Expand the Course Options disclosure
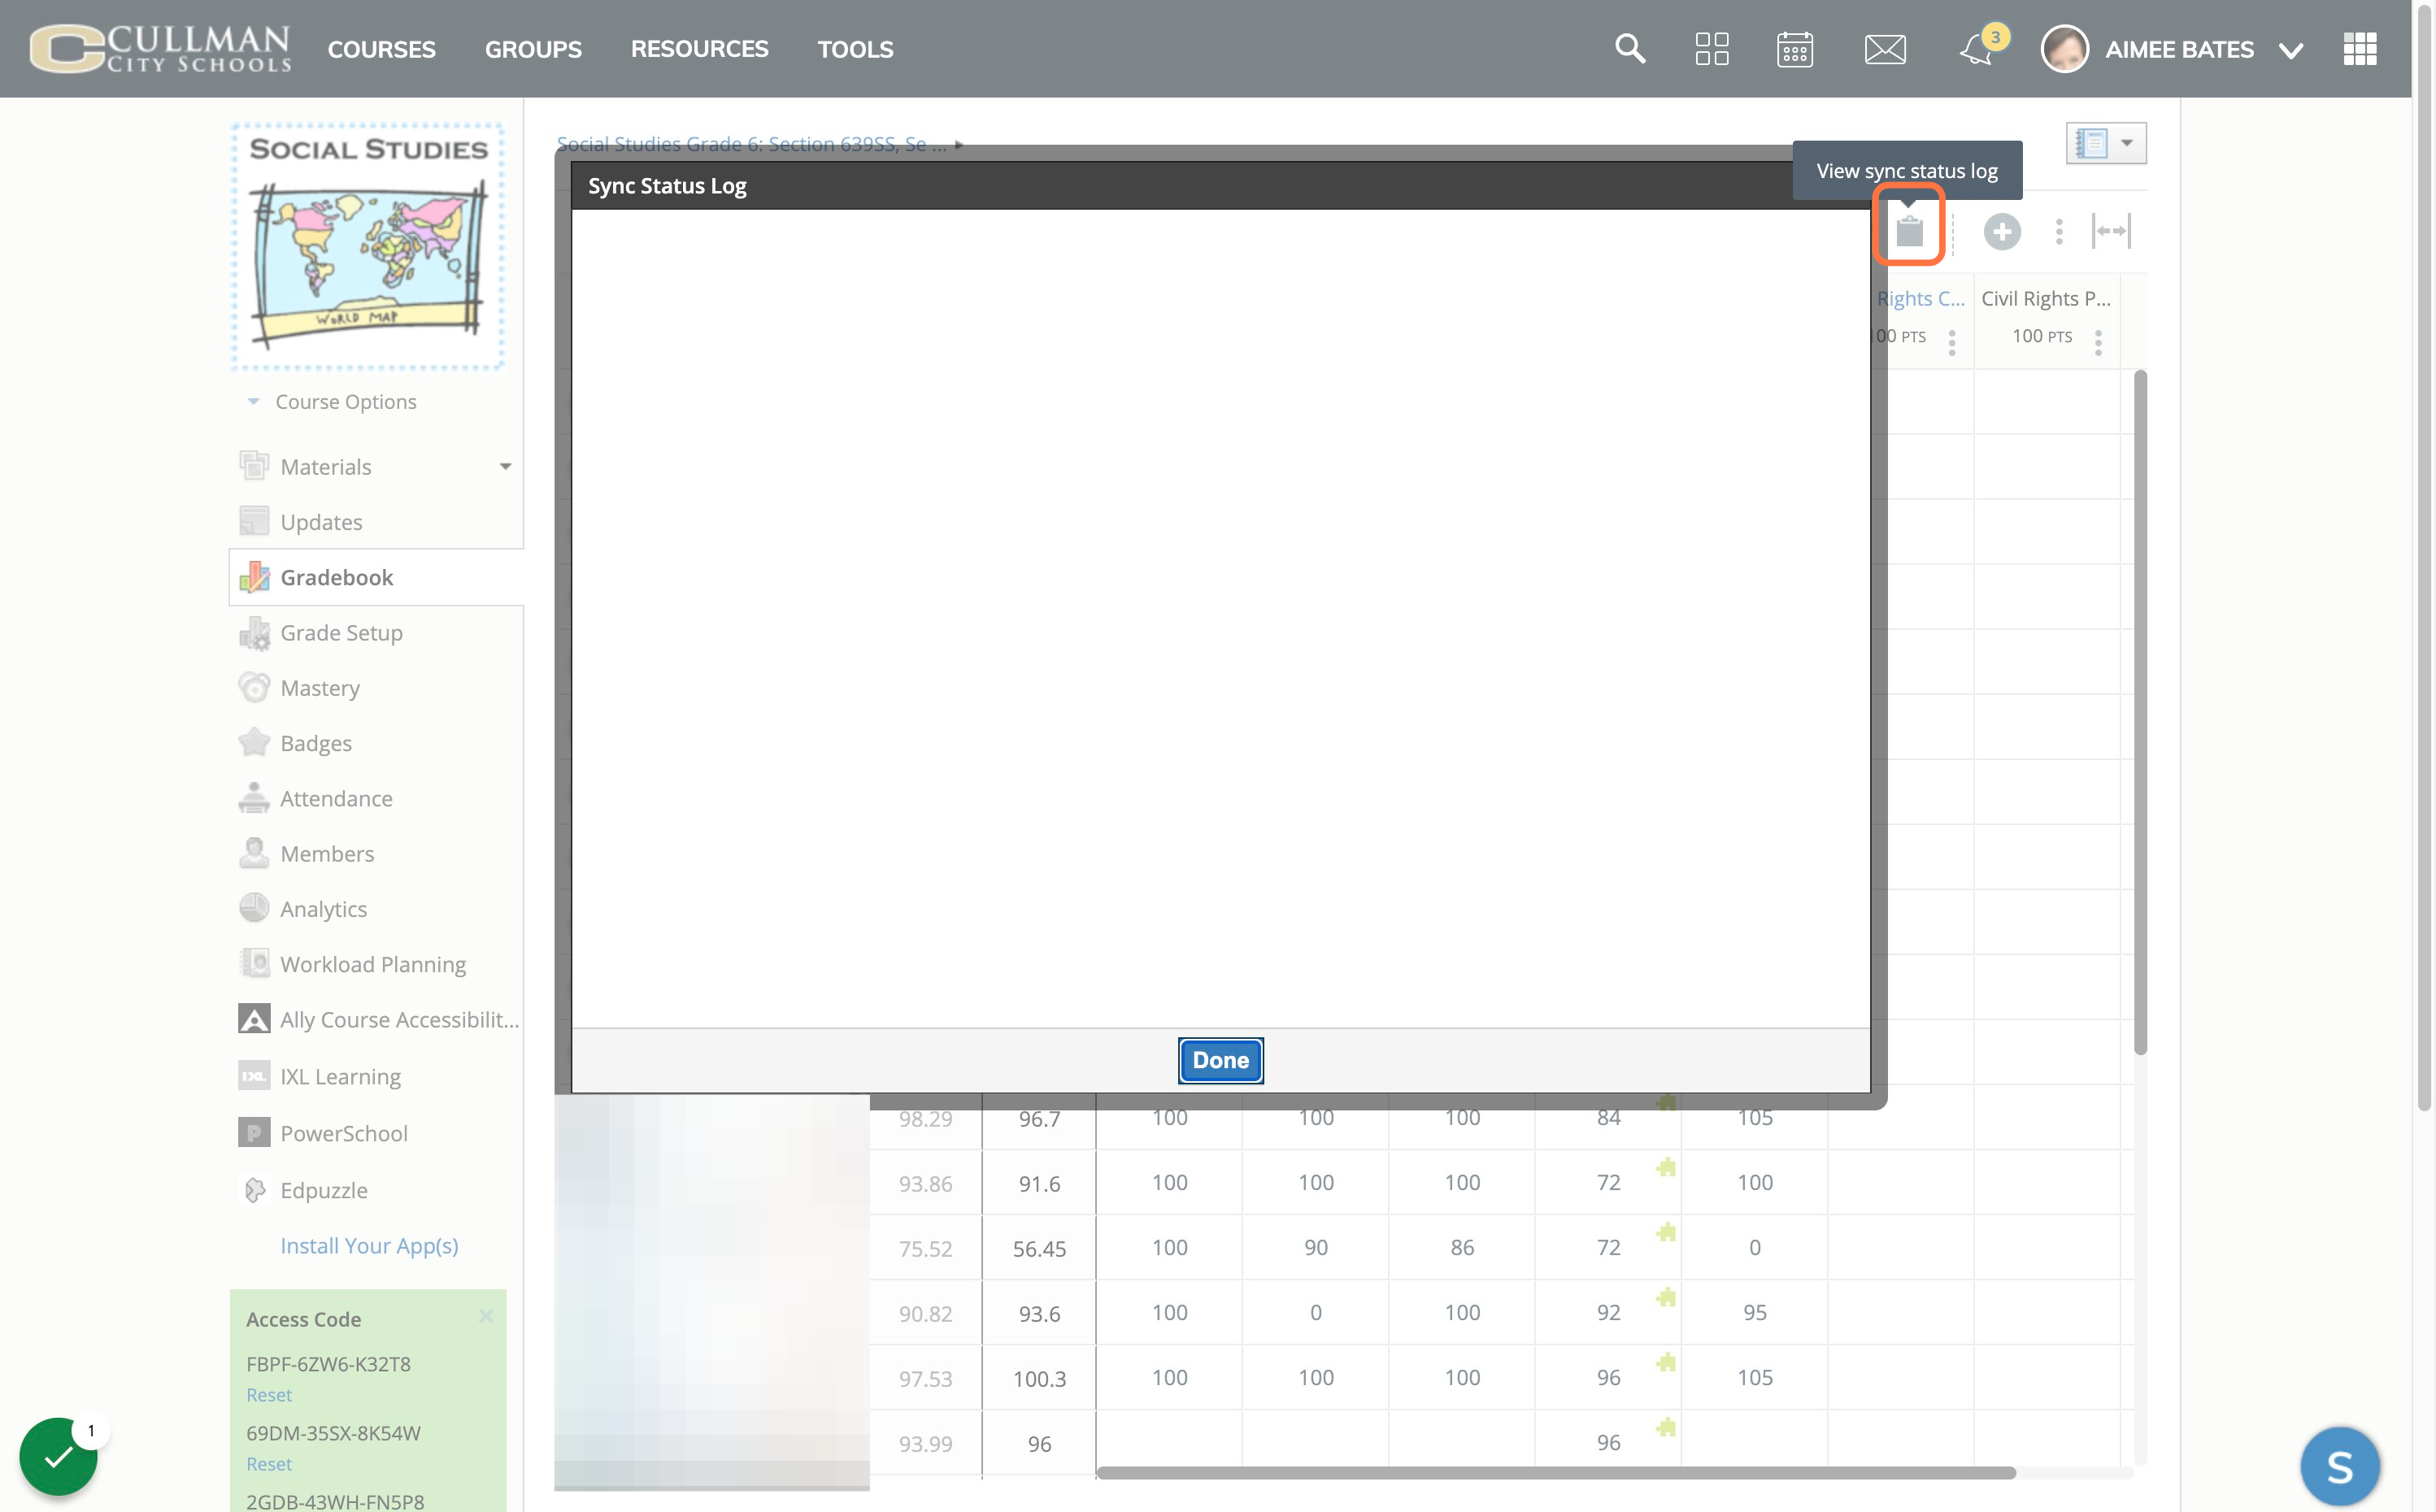Viewport: 2436px width, 1512px height. click(254, 401)
